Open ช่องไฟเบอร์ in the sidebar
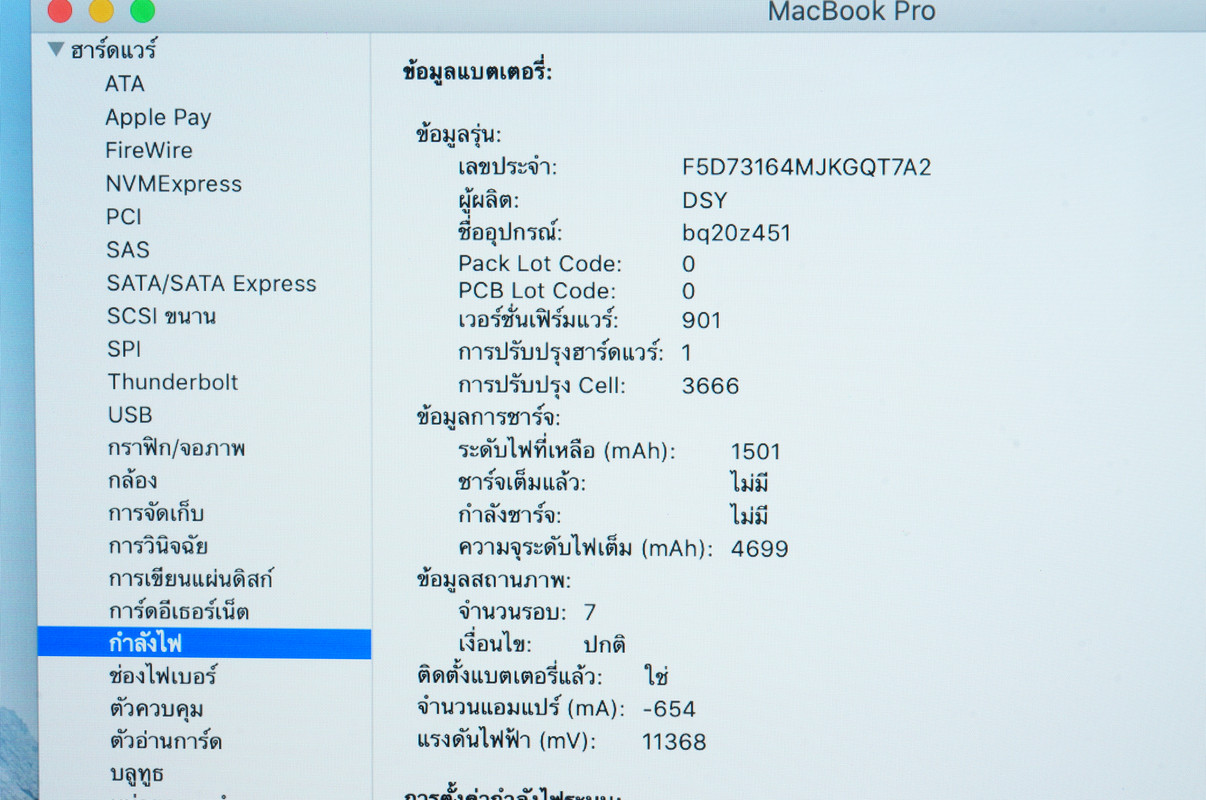The image size is (1206, 800). click(163, 676)
